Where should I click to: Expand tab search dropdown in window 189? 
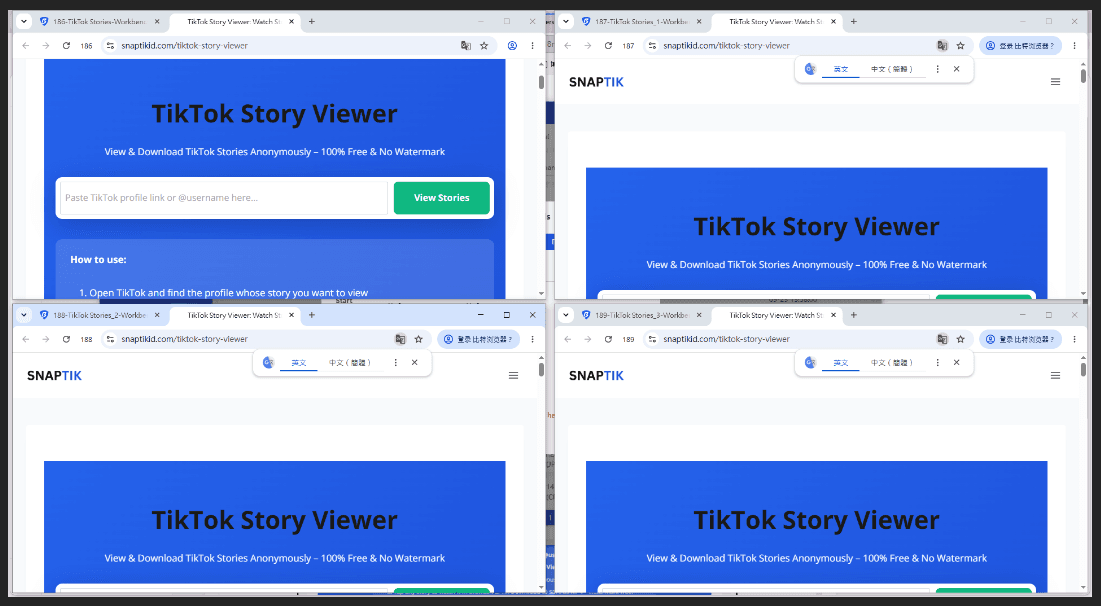click(566, 315)
